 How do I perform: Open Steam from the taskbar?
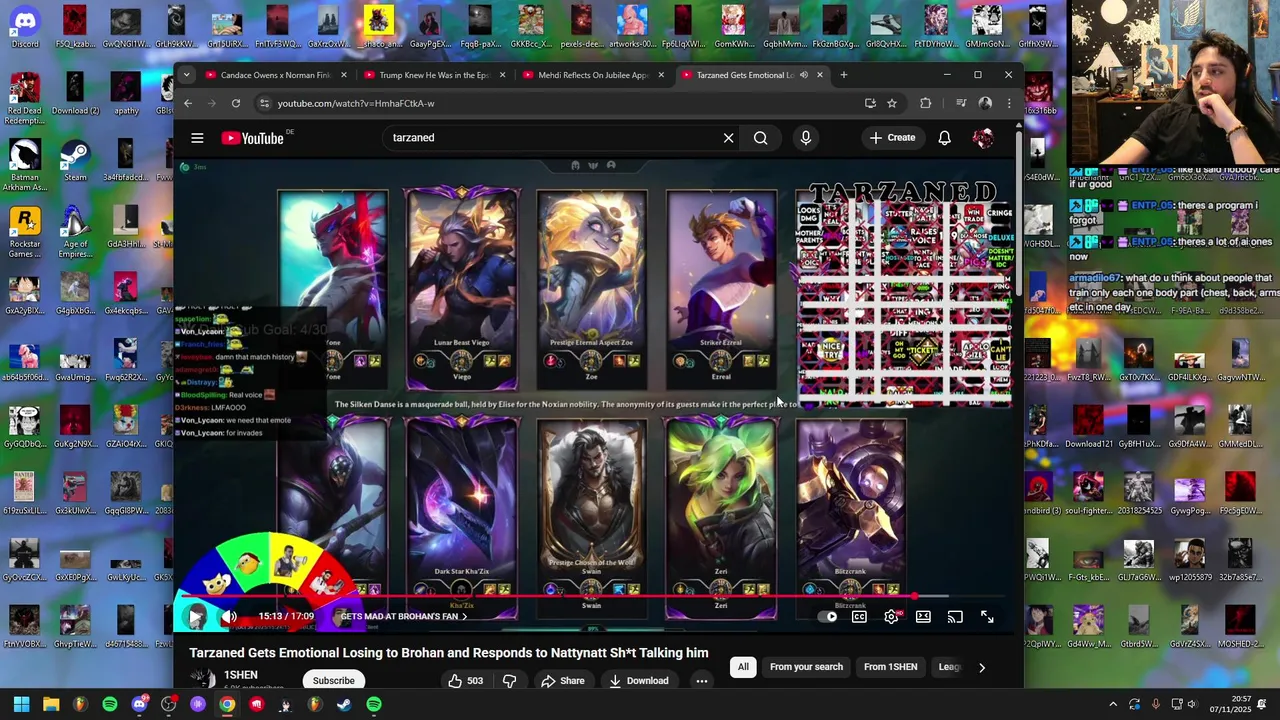pyautogui.click(x=344, y=704)
